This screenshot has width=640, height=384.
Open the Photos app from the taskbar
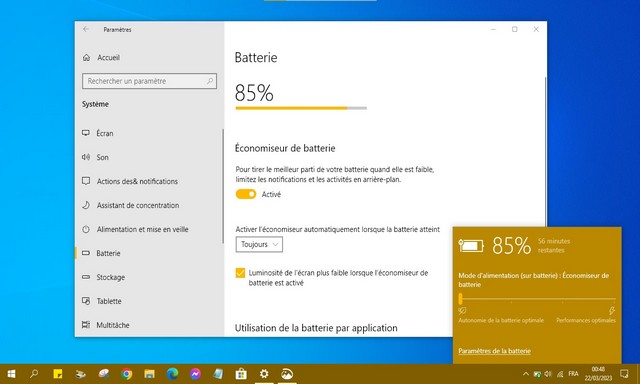coord(287,374)
